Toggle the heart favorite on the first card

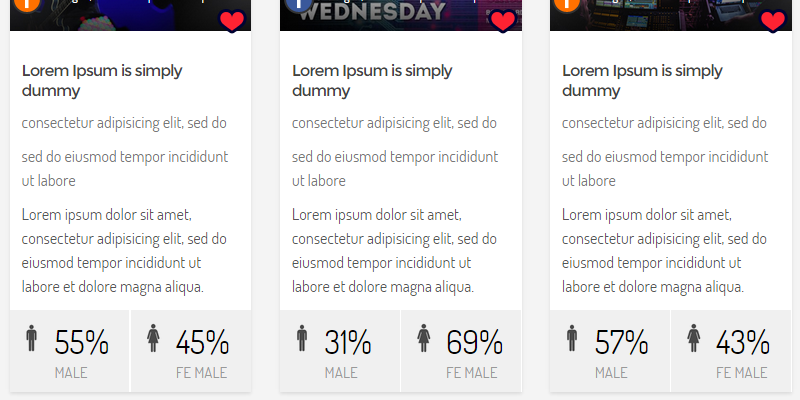(232, 21)
